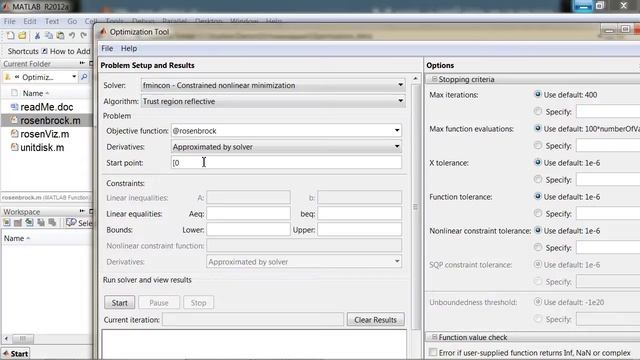Open the File menu in MATLAB window
The height and width of the screenshot is (360, 640).
click(x=9, y=21)
